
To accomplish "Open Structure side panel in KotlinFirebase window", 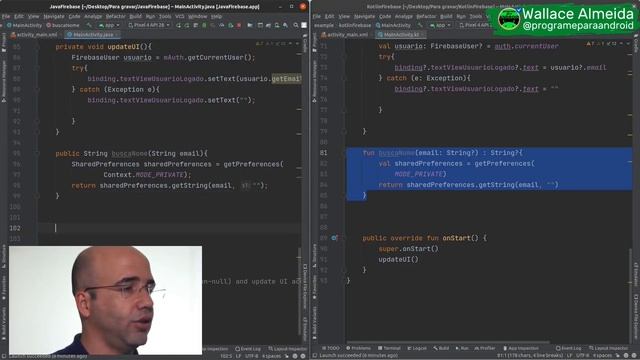I will (314, 255).
